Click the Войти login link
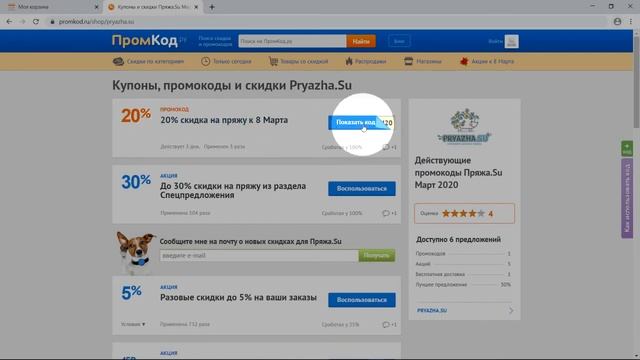Image resolution: width=640 pixels, height=360 pixels. [x=495, y=41]
